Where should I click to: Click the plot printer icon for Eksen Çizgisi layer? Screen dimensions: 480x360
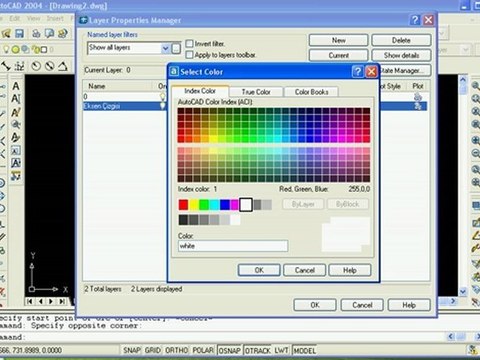417,106
